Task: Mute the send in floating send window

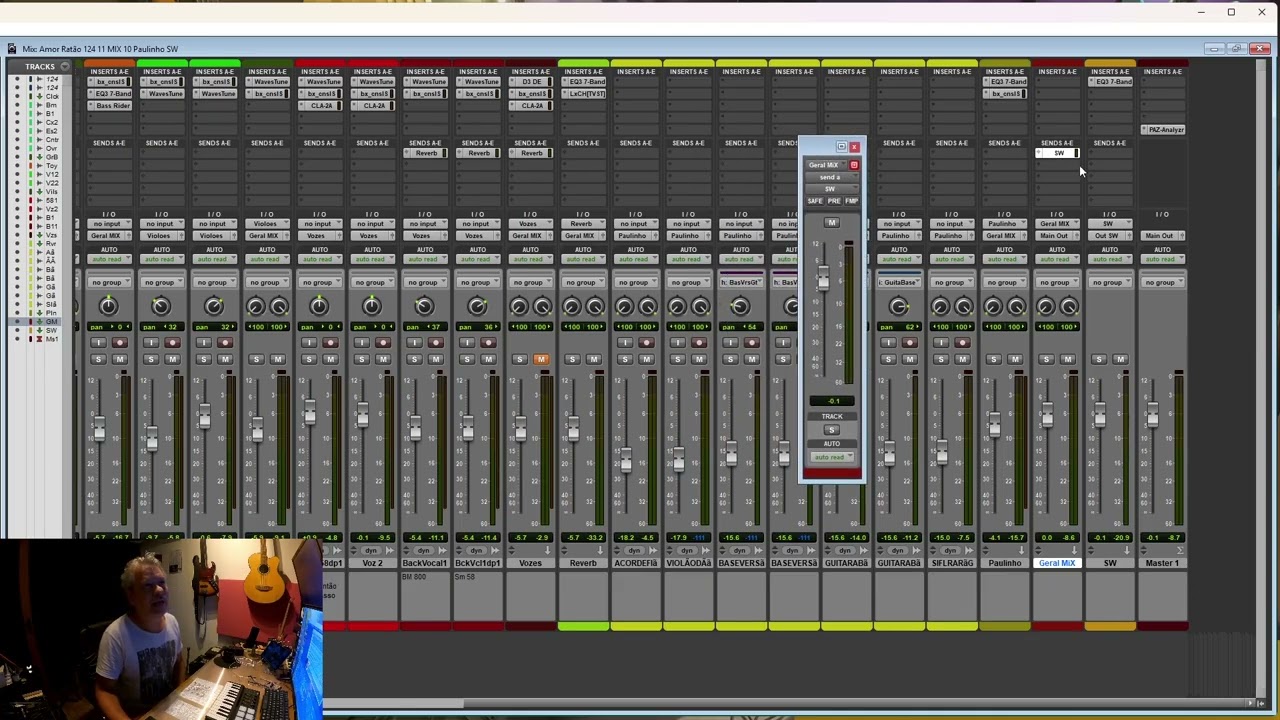Action: pos(832,223)
